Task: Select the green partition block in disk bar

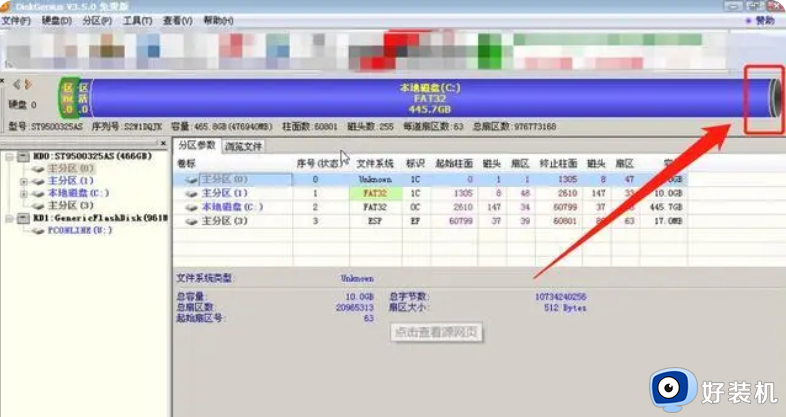Action: click(x=69, y=96)
